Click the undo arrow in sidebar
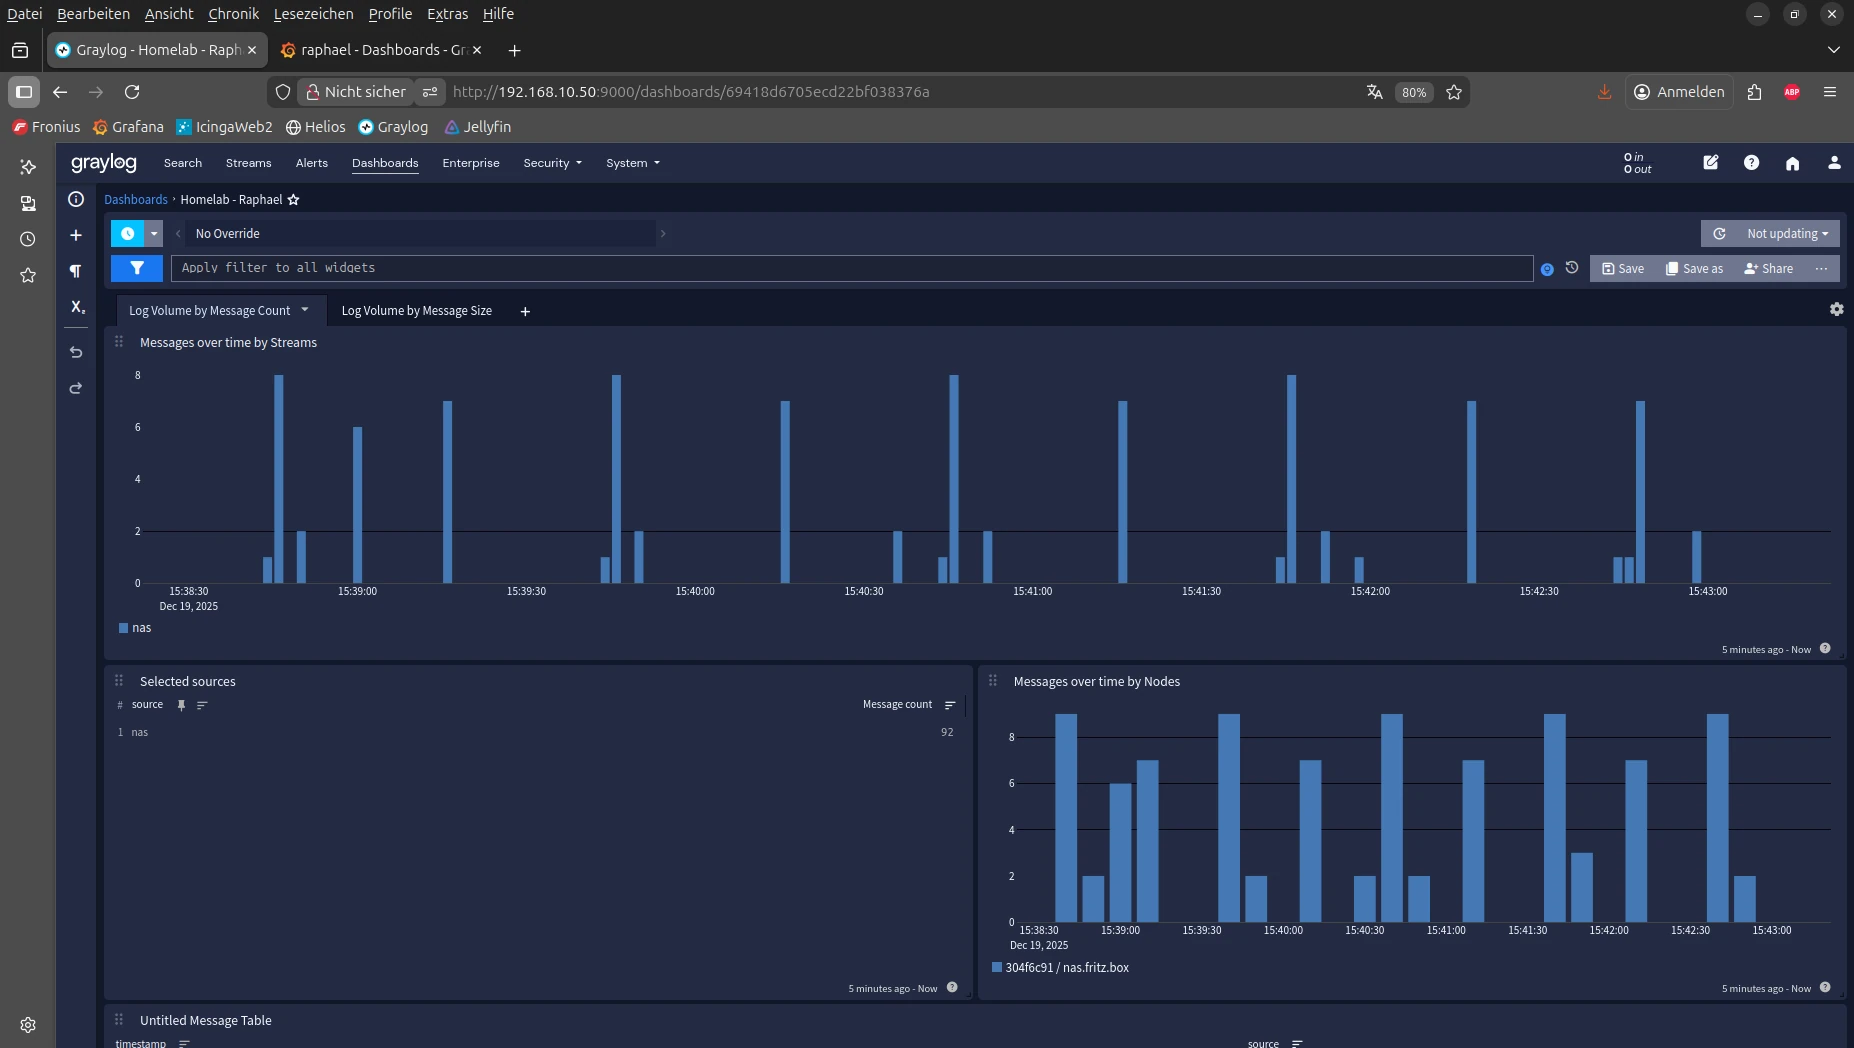Viewport: 1854px width, 1048px height. pos(76,352)
